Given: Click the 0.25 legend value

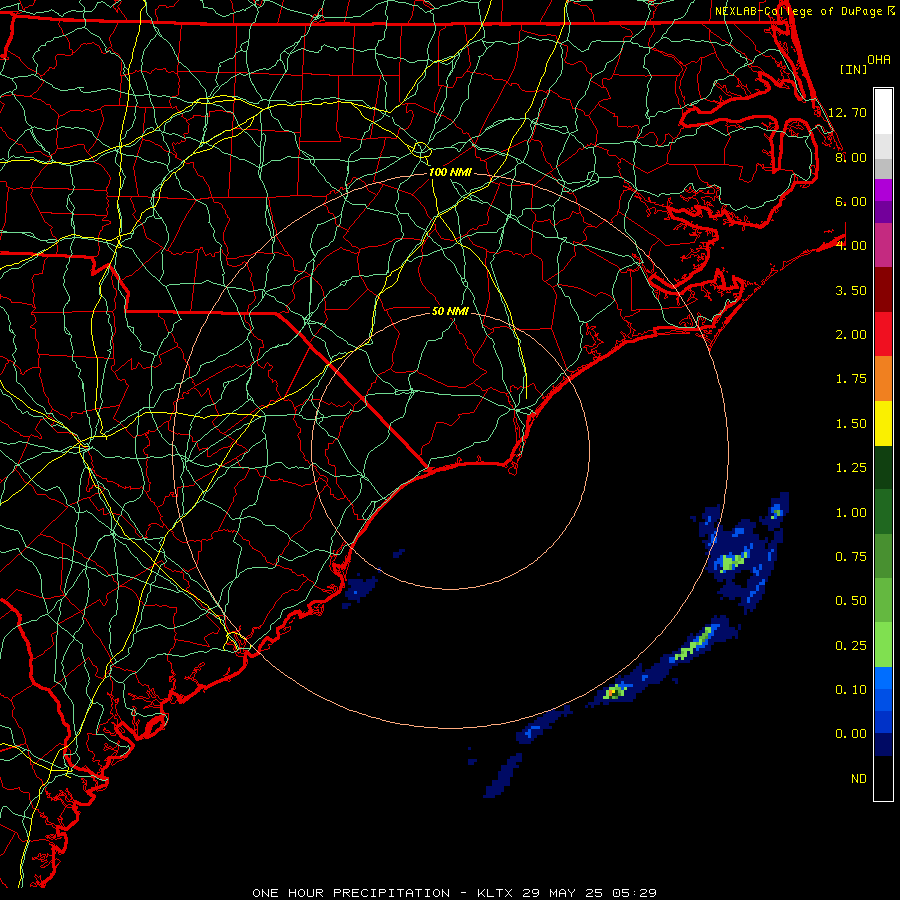Looking at the screenshot, I should pos(851,646).
